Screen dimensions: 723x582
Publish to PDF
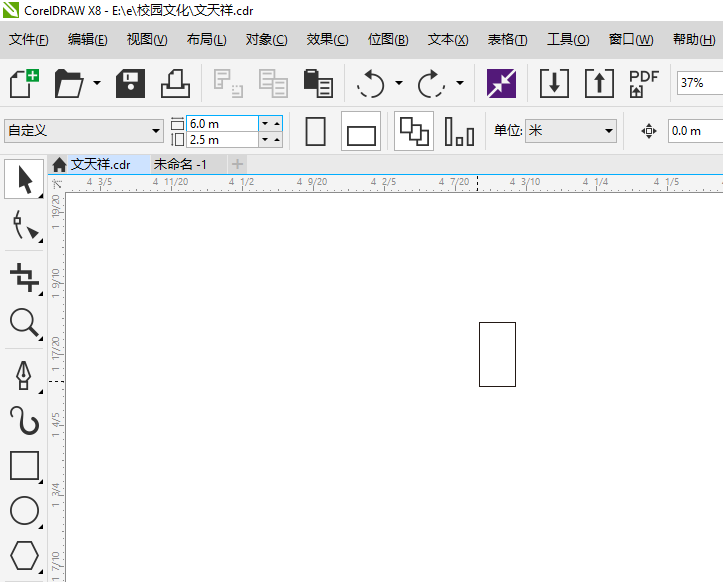click(644, 83)
